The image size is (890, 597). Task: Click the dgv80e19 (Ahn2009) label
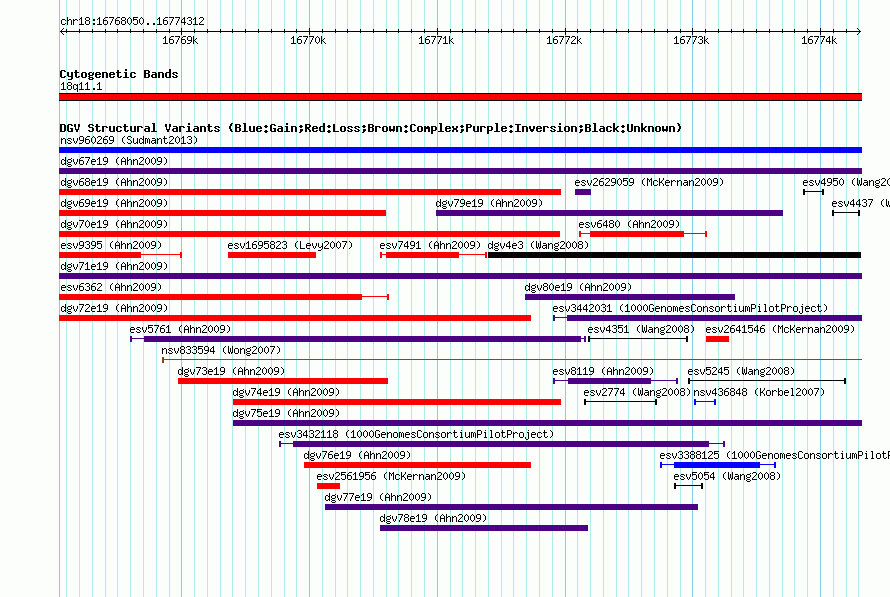(x=578, y=287)
